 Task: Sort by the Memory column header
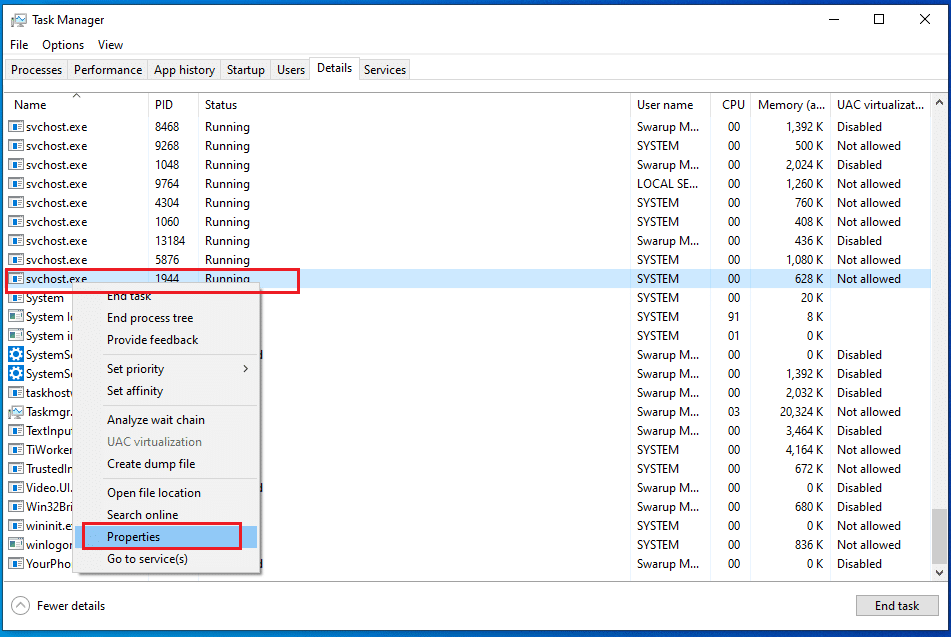click(x=790, y=104)
